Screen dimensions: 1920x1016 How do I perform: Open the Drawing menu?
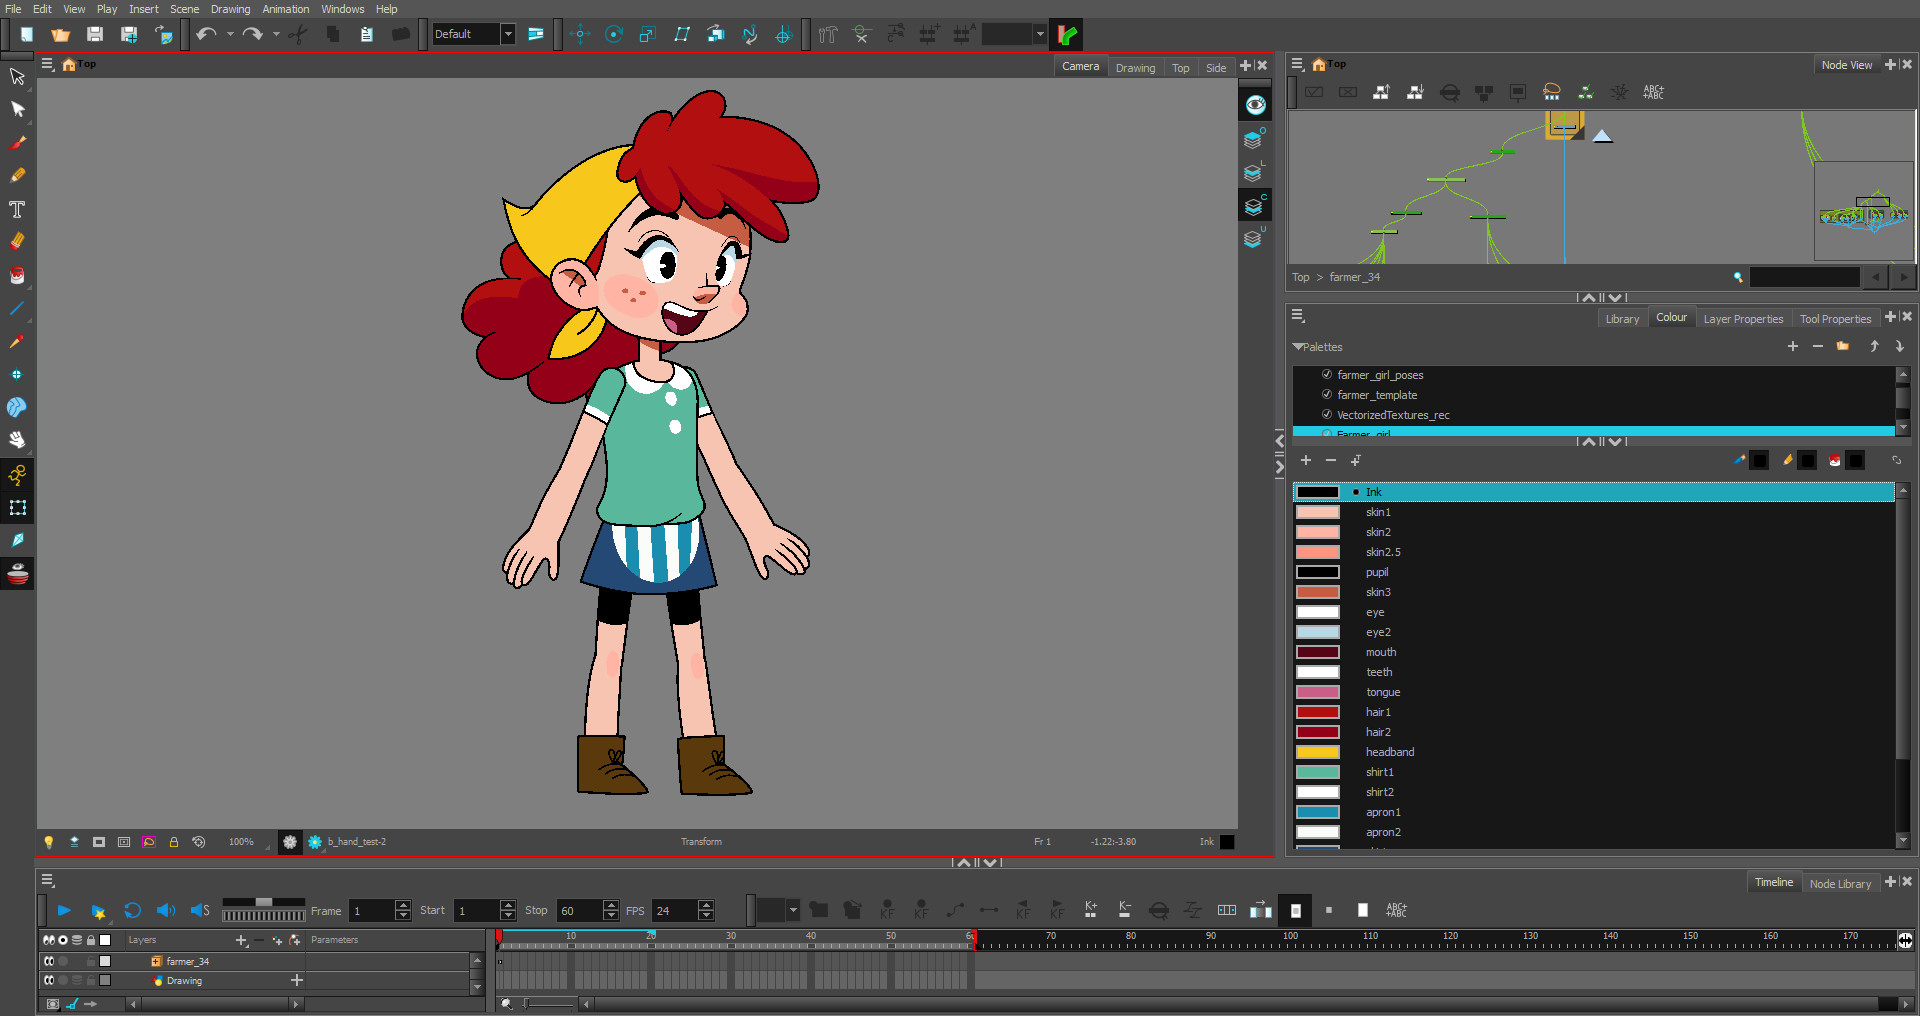click(x=230, y=9)
